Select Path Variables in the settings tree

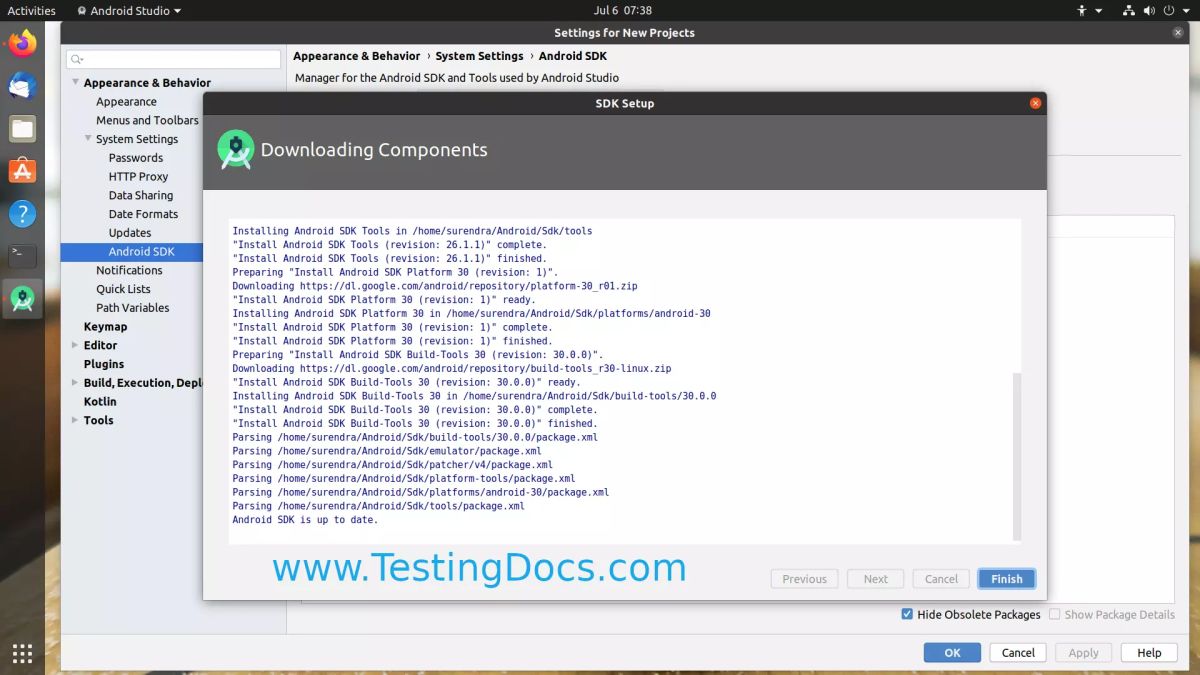(133, 308)
